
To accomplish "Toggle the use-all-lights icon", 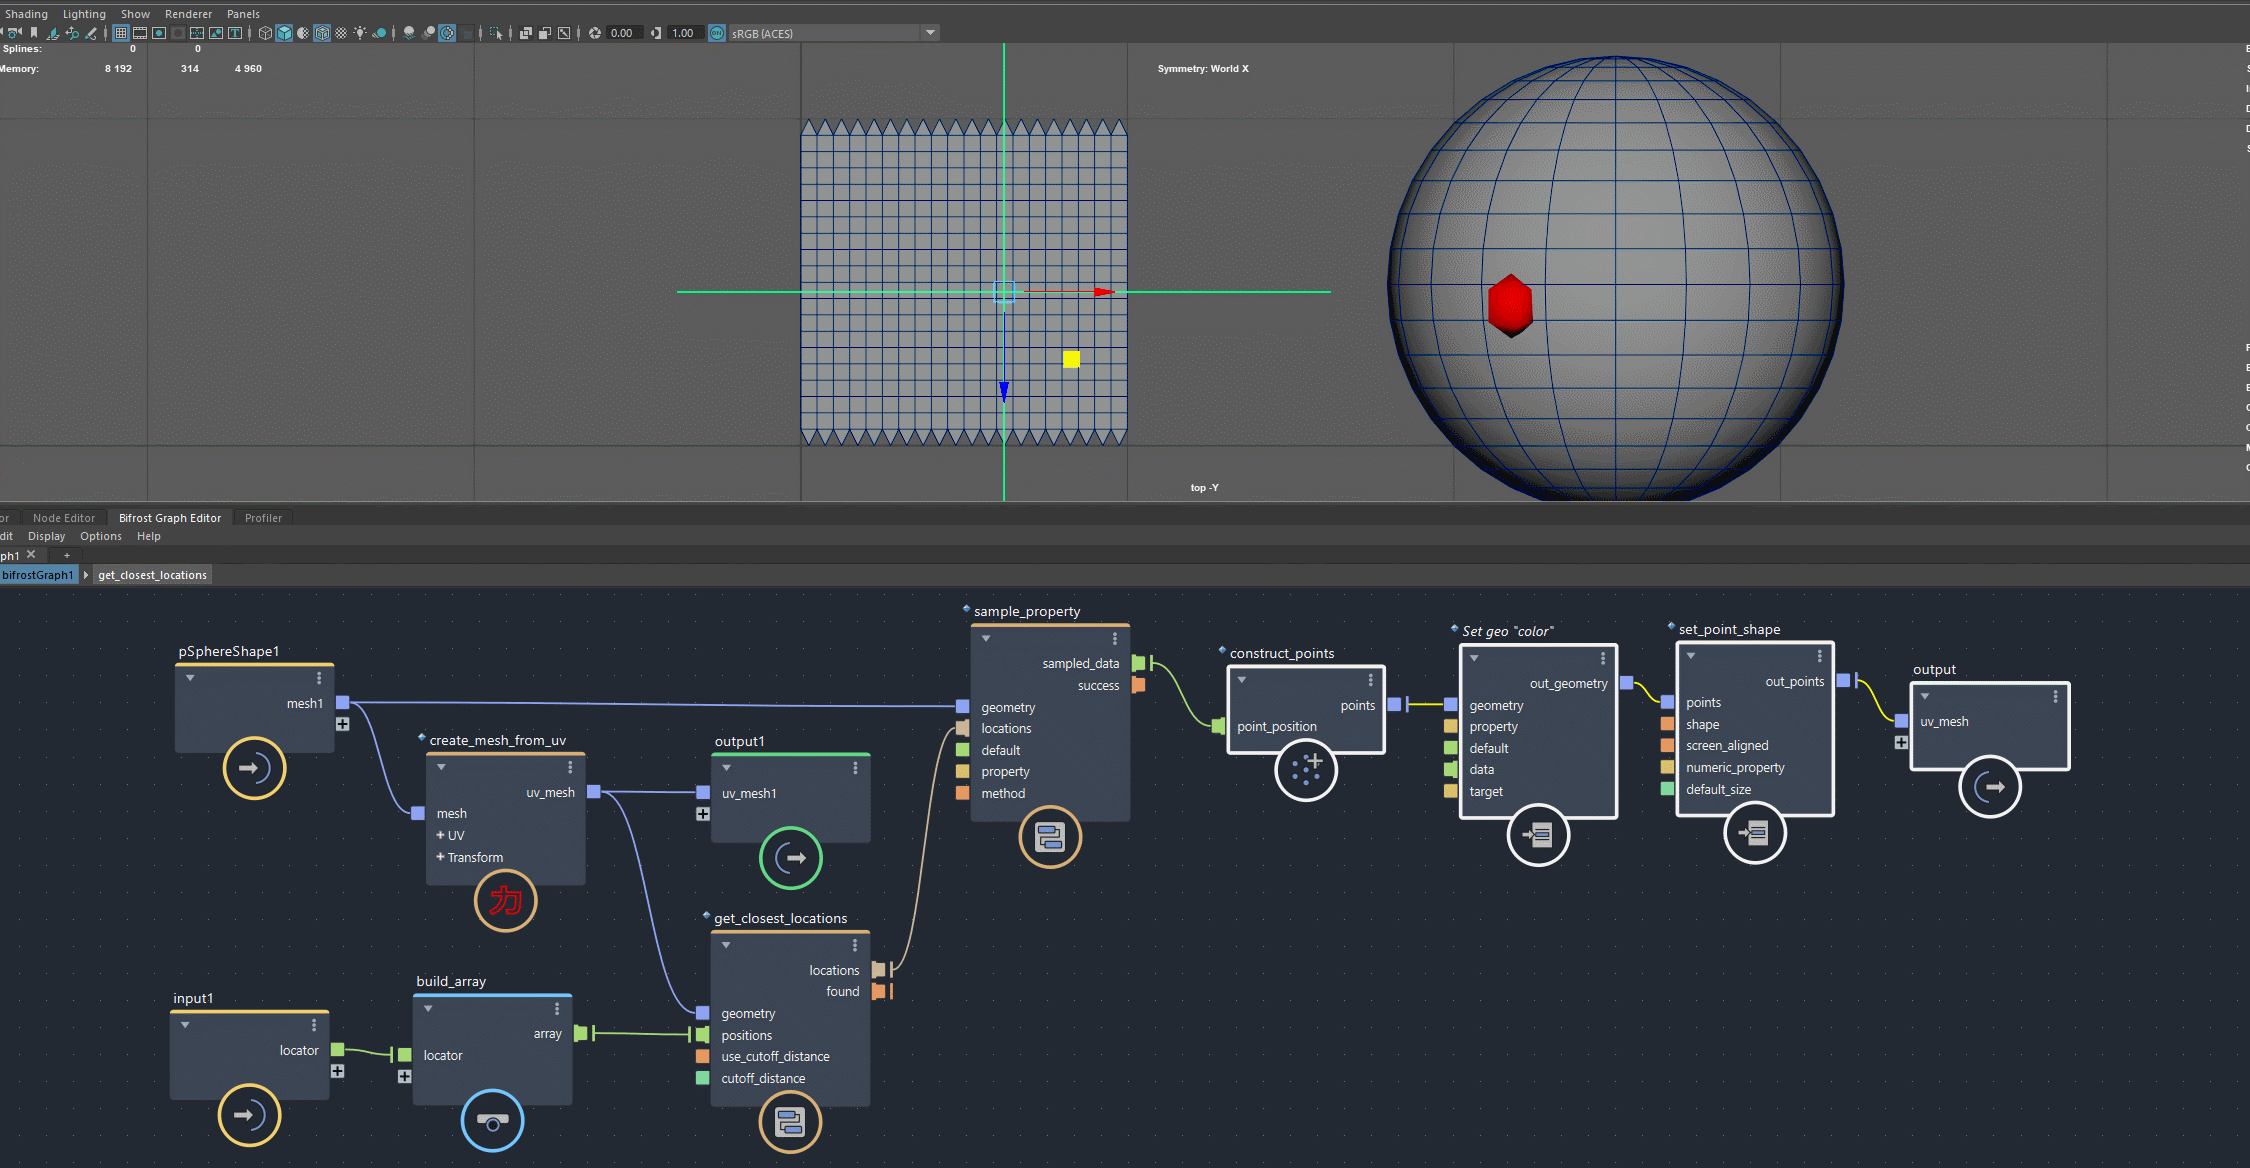I will coord(359,32).
